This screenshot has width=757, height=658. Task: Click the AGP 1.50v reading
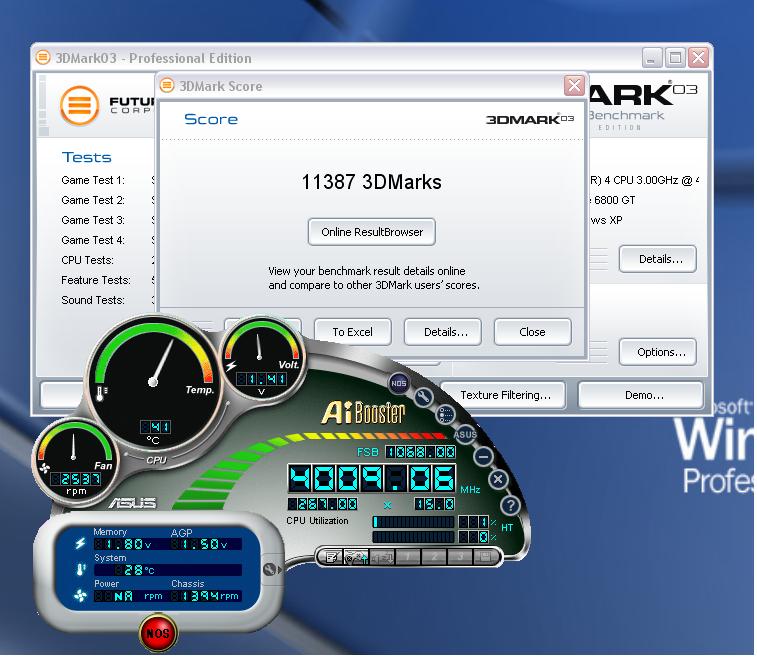(x=200, y=544)
